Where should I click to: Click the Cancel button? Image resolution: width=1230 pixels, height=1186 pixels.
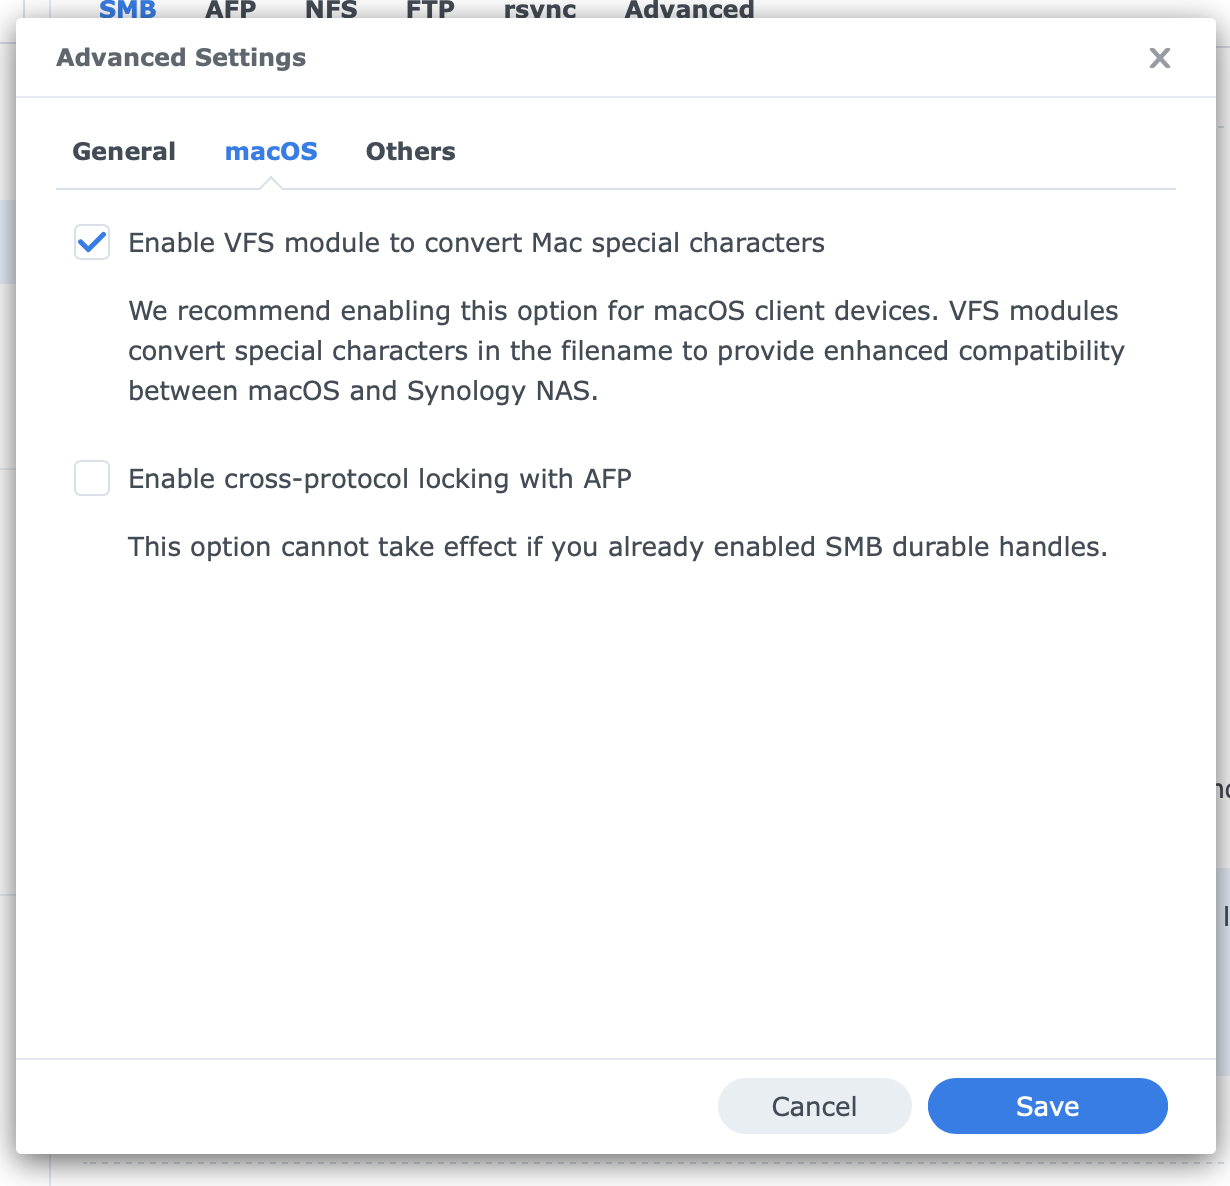coord(814,1106)
